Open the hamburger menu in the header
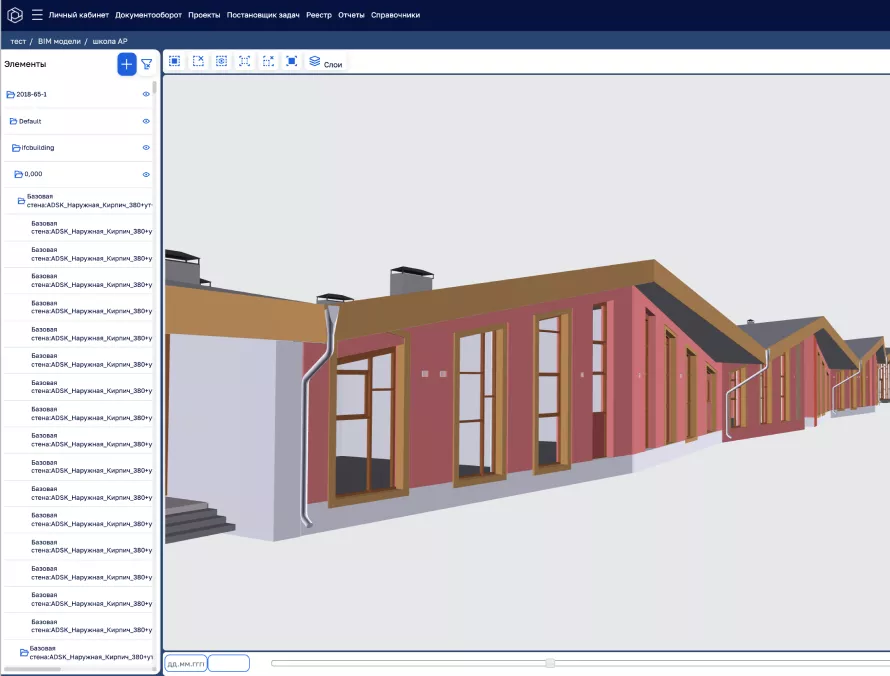890x676 pixels. [37, 15]
